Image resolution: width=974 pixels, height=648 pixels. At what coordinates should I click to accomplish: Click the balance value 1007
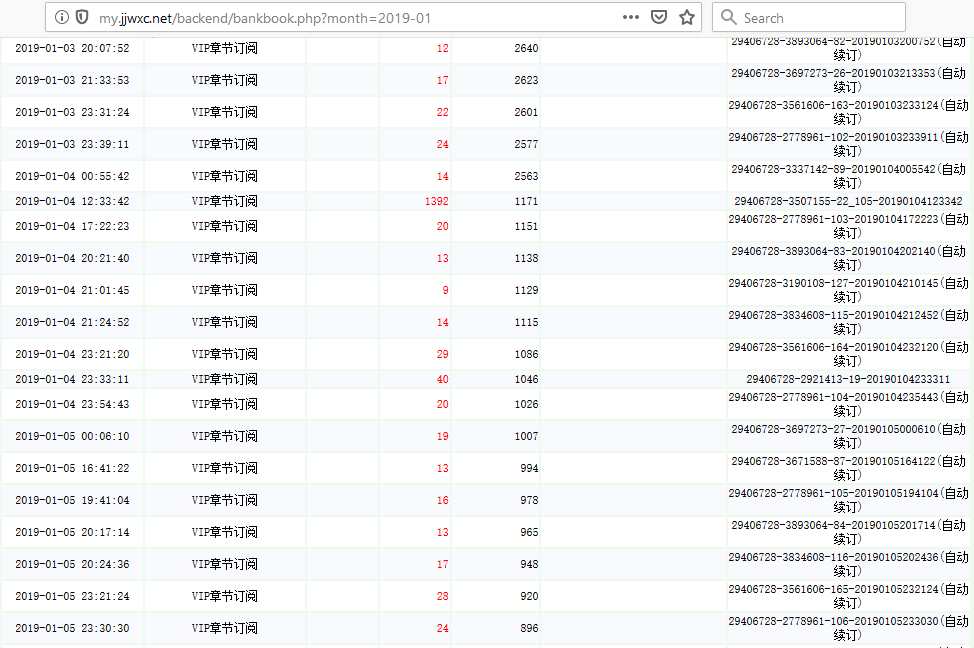(x=526, y=436)
